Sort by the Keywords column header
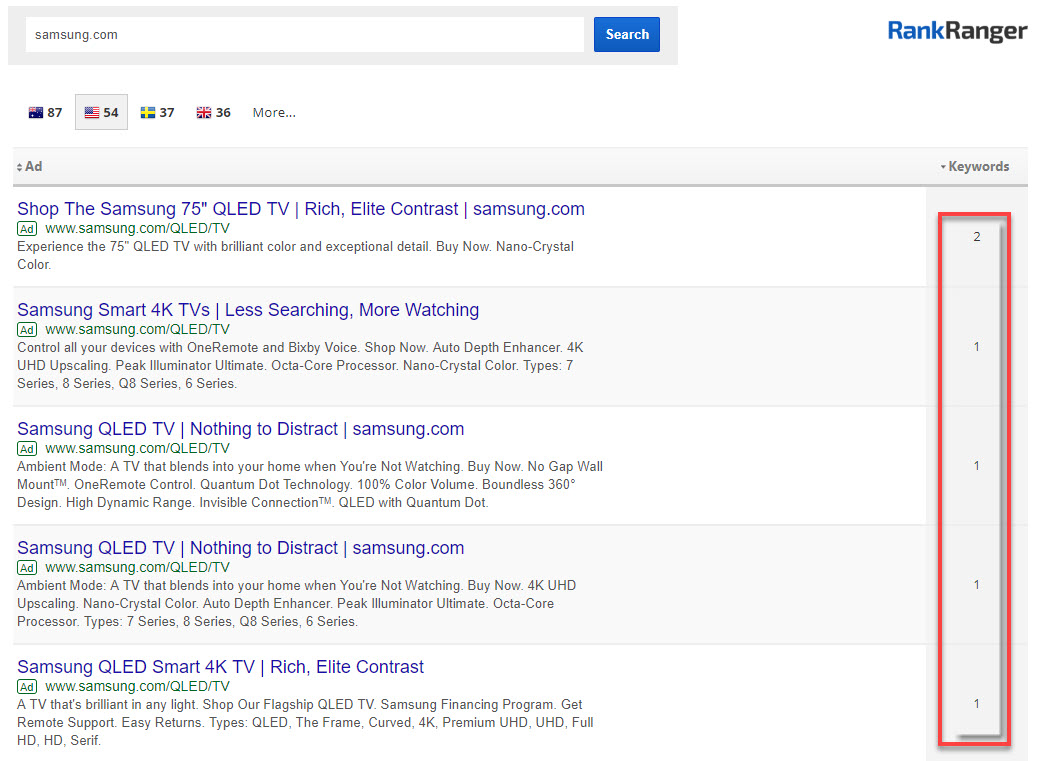Screen dimensions: 1047x761 pos(977,167)
